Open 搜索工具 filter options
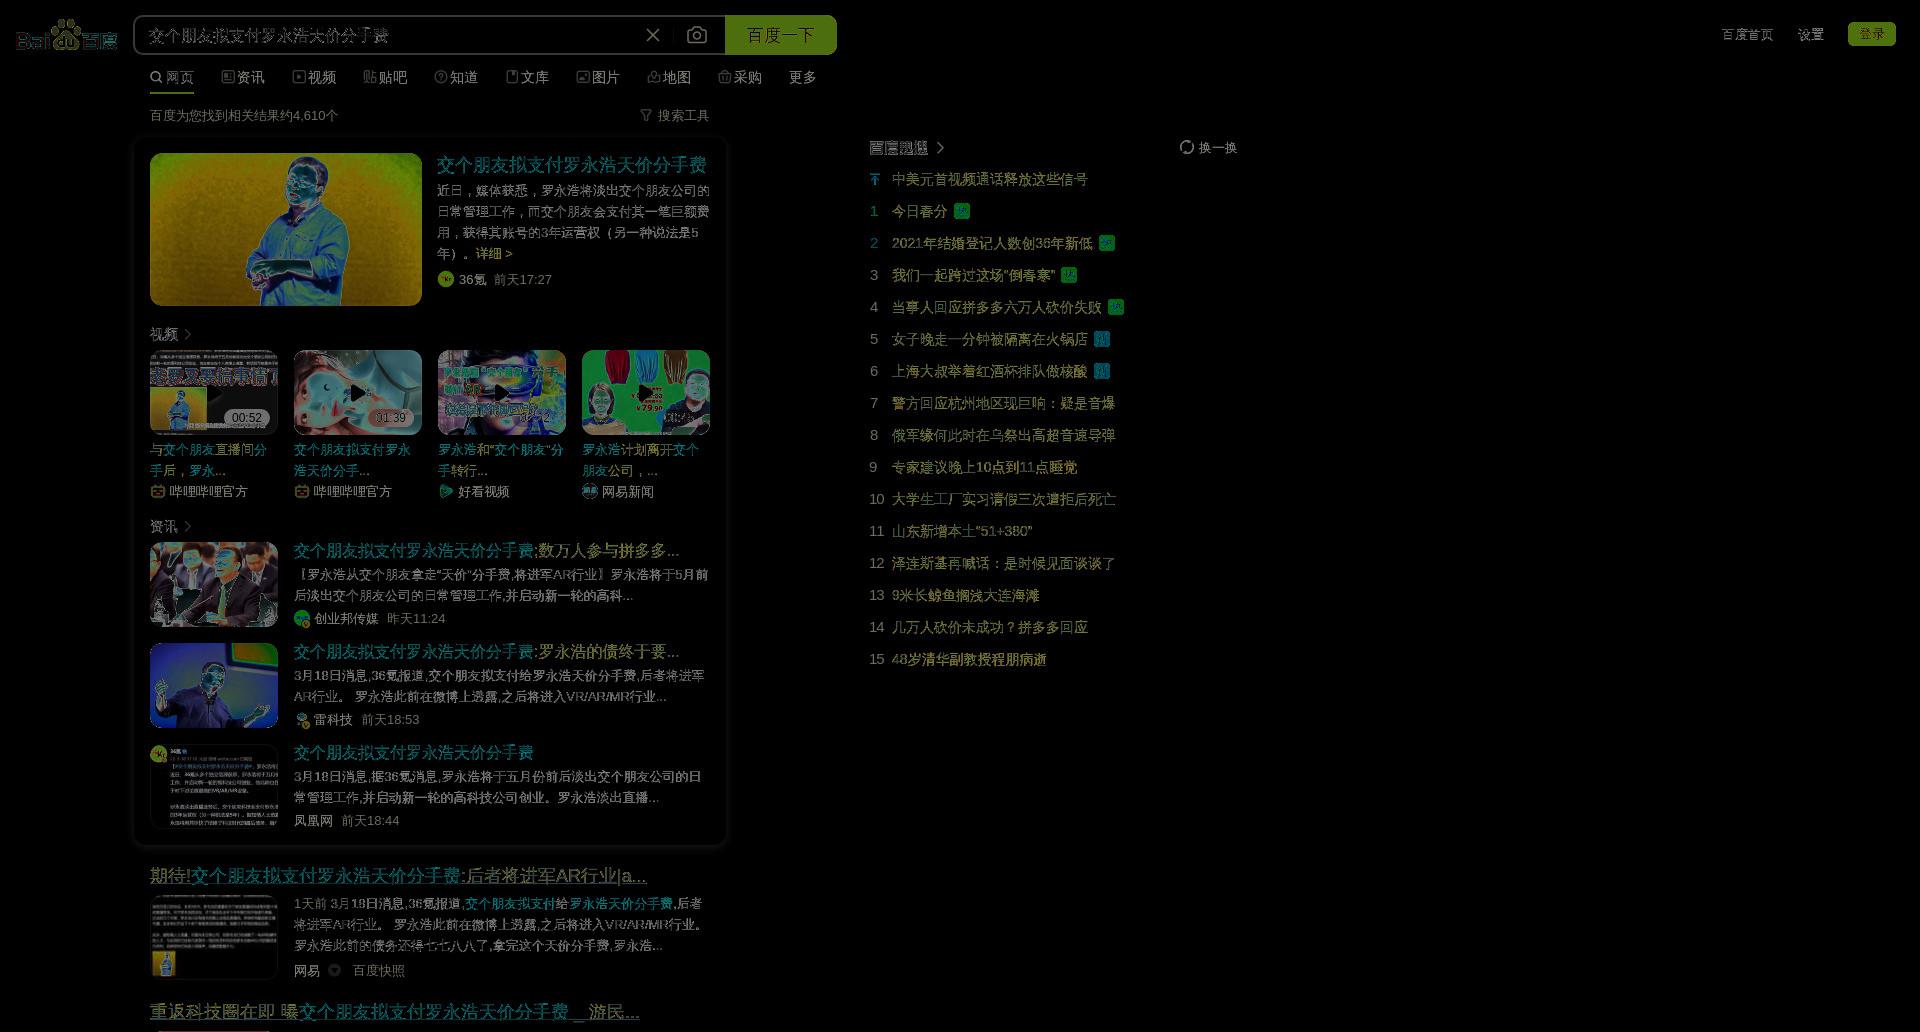Viewport: 1920px width, 1032px height. tap(675, 115)
